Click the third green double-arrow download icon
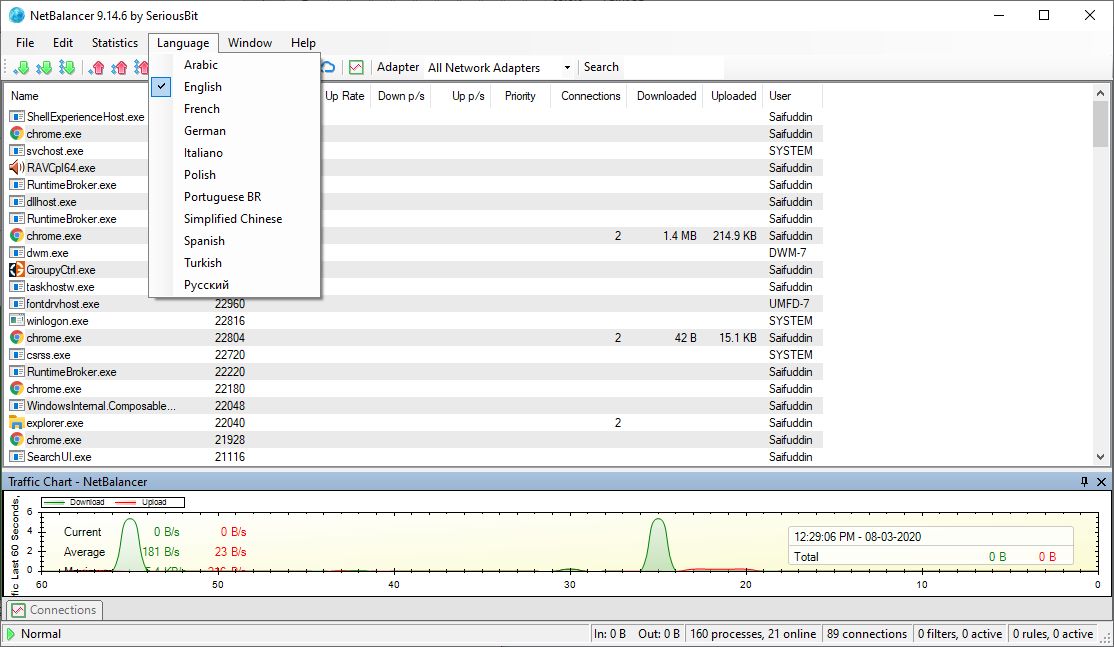 tap(67, 67)
